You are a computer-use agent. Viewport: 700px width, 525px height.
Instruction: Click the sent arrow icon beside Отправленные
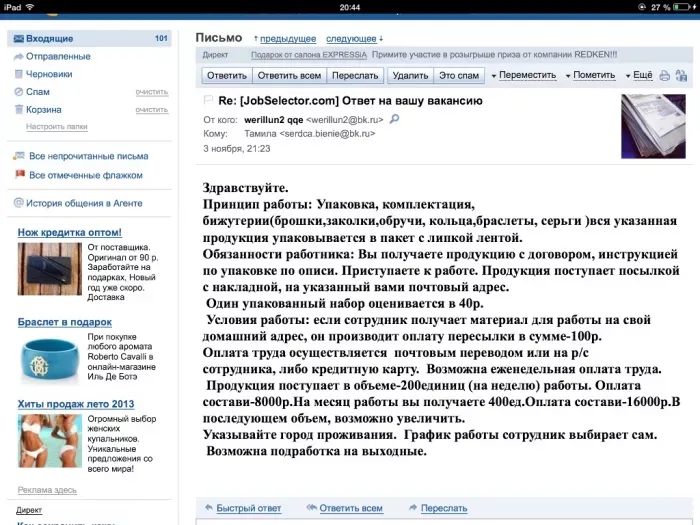point(19,56)
